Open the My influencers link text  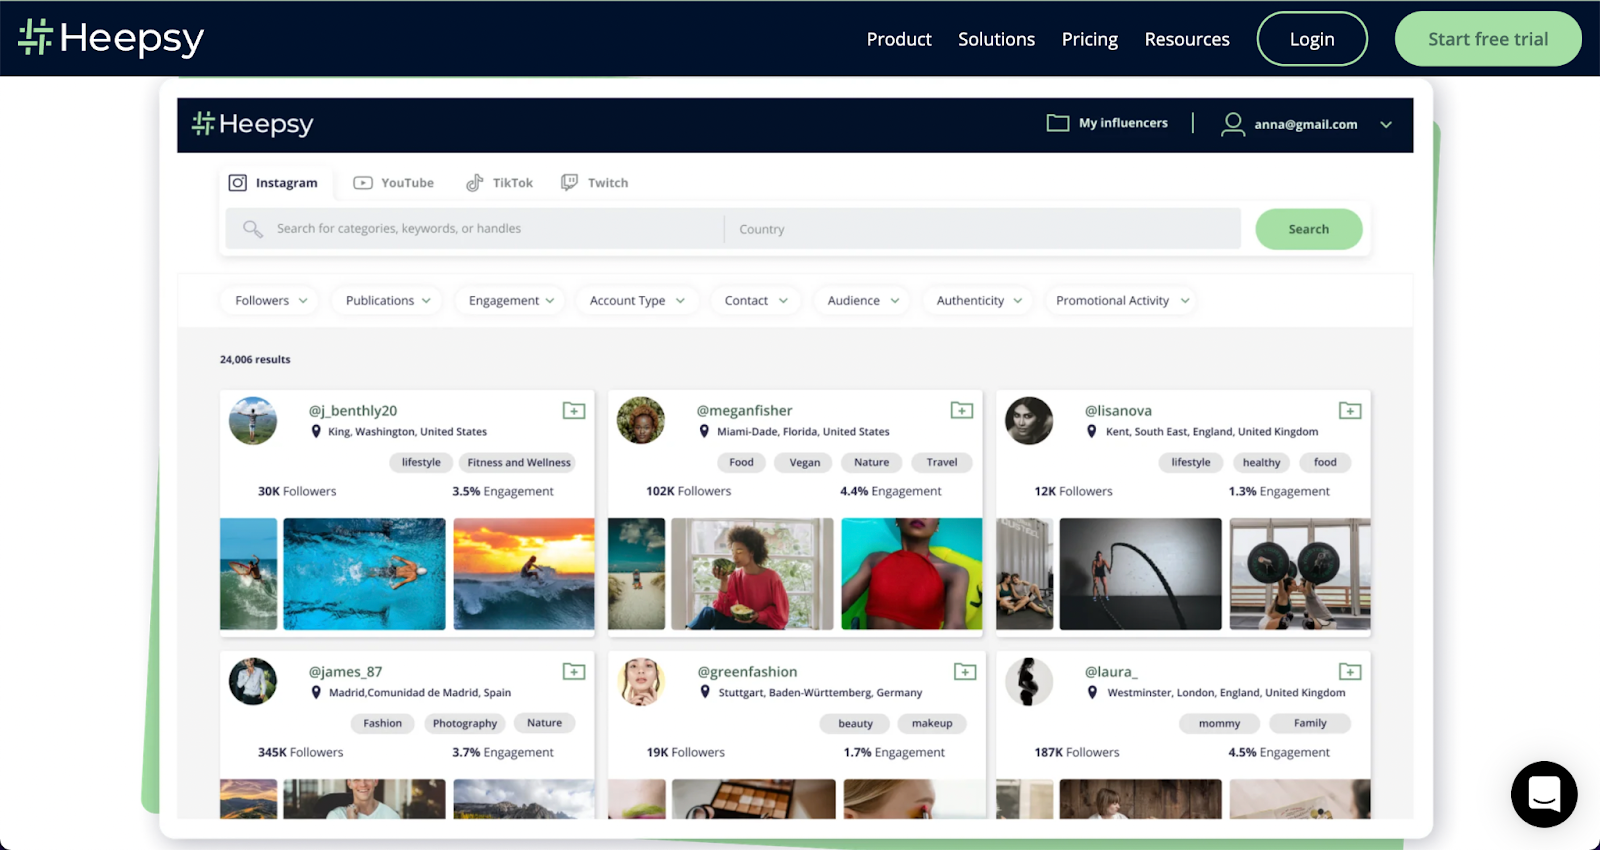coord(1123,123)
